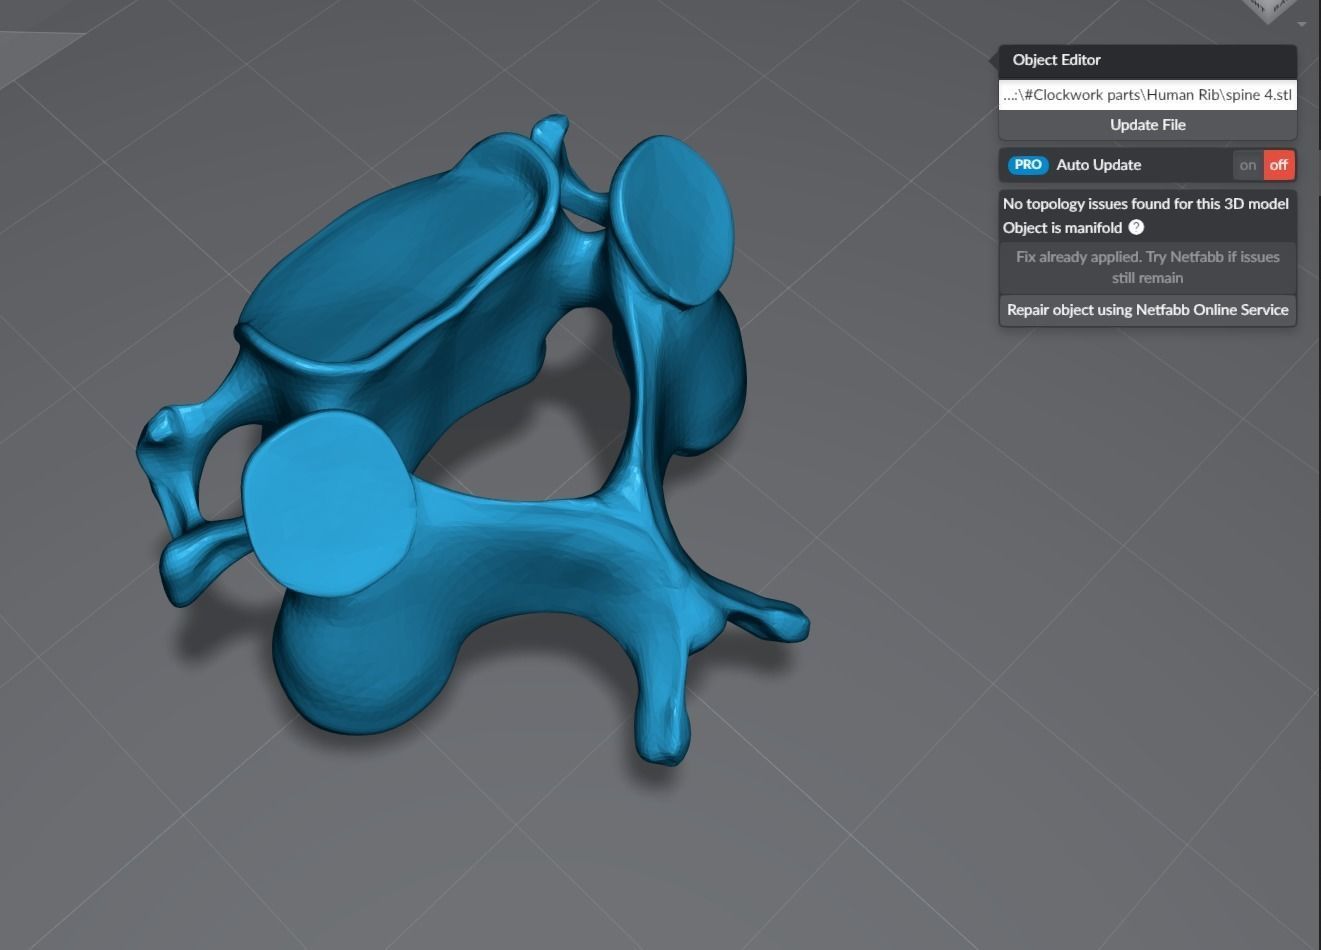Screen dimensions: 1321x950
Task: Click the 'Object is manifold' status text
Action: coord(1062,227)
